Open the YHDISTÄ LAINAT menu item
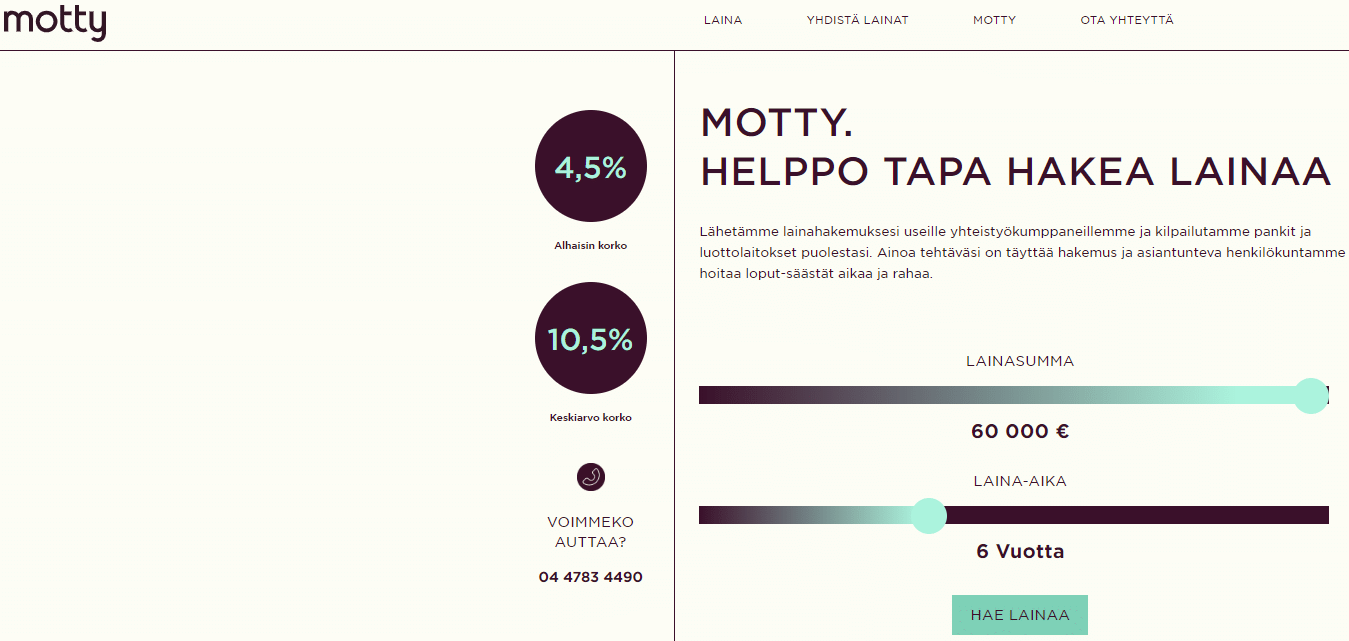1349x641 pixels. pyautogui.click(x=857, y=20)
